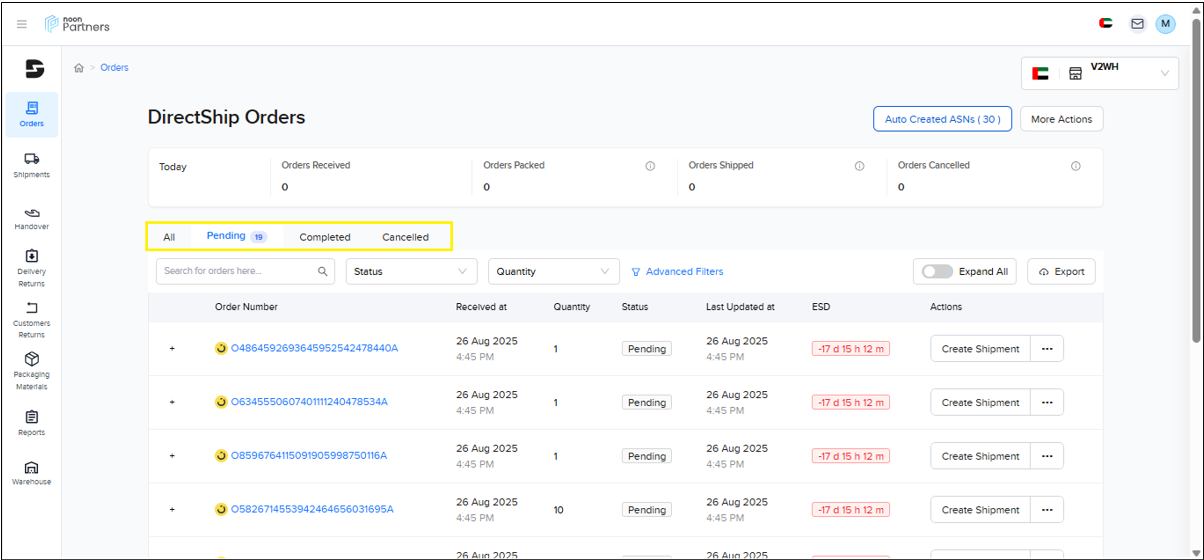Create Shipment for order O582671455394246

(980, 510)
